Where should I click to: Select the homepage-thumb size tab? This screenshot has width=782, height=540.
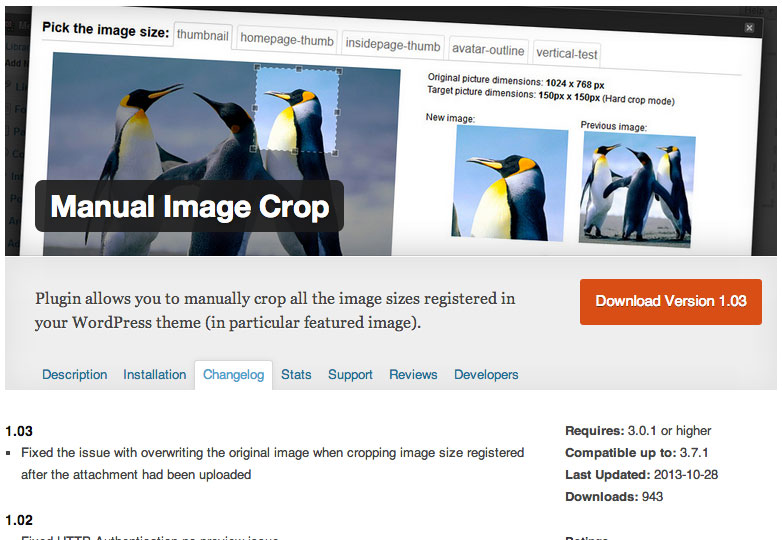coord(287,39)
